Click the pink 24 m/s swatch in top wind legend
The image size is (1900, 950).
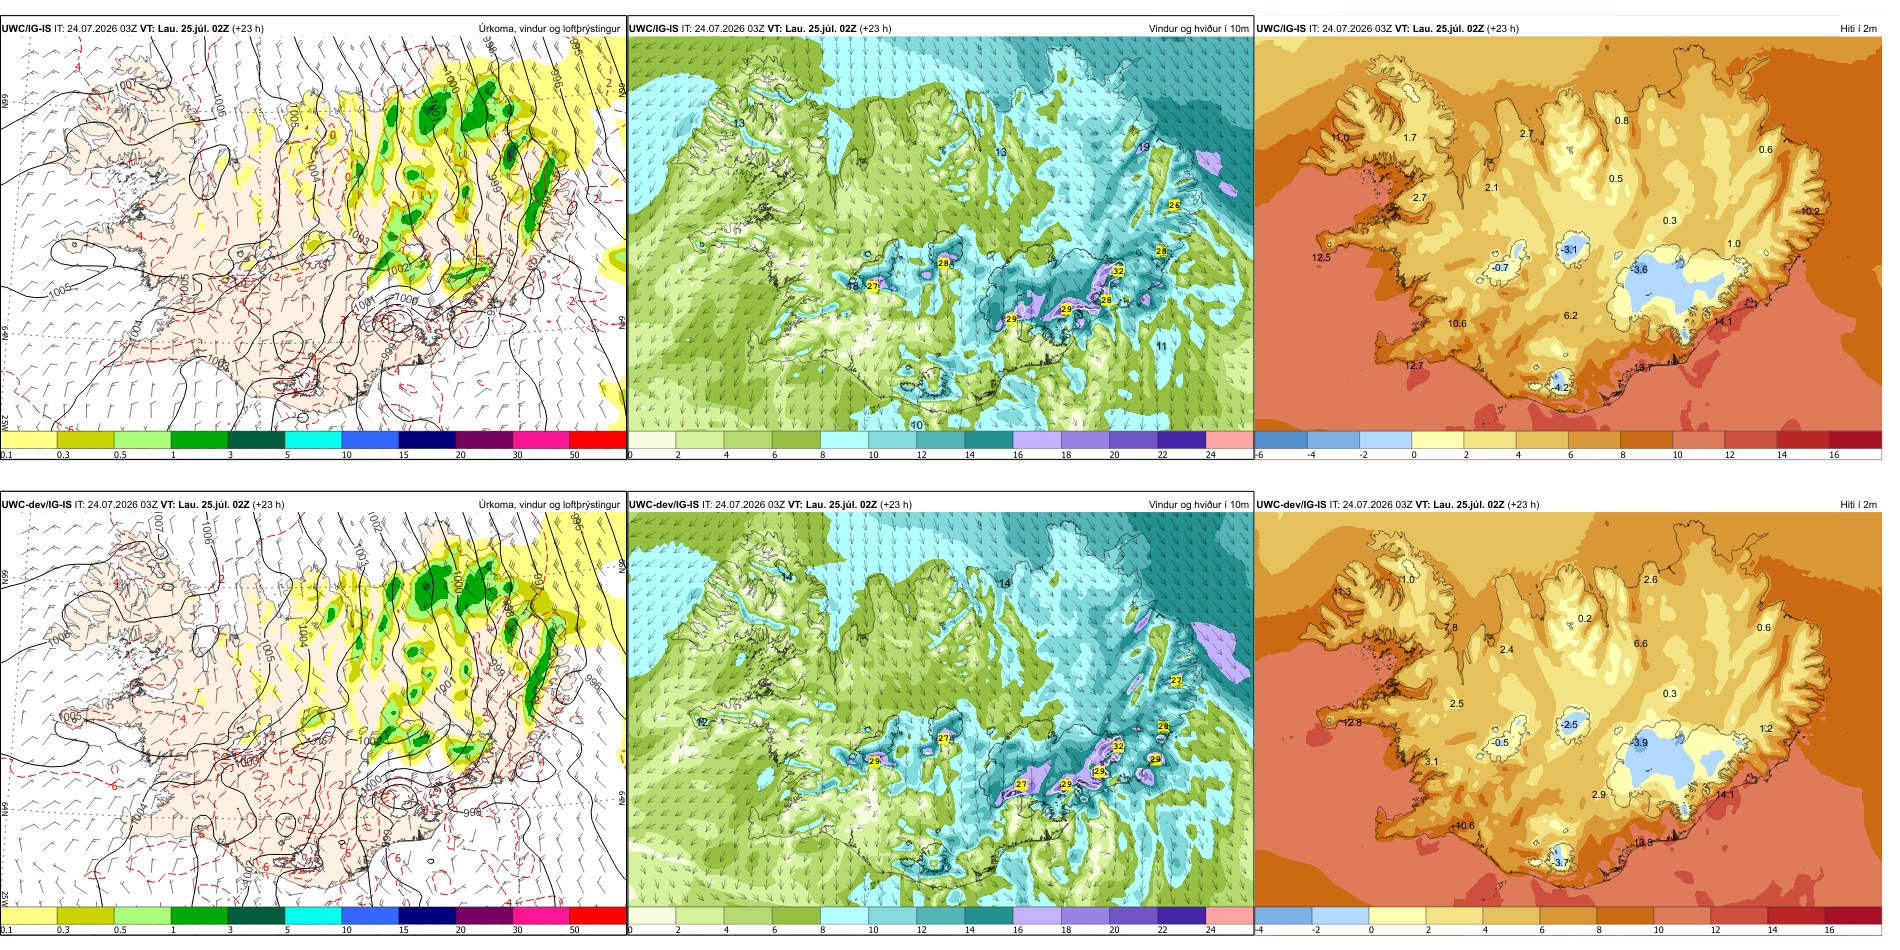coord(1229,439)
